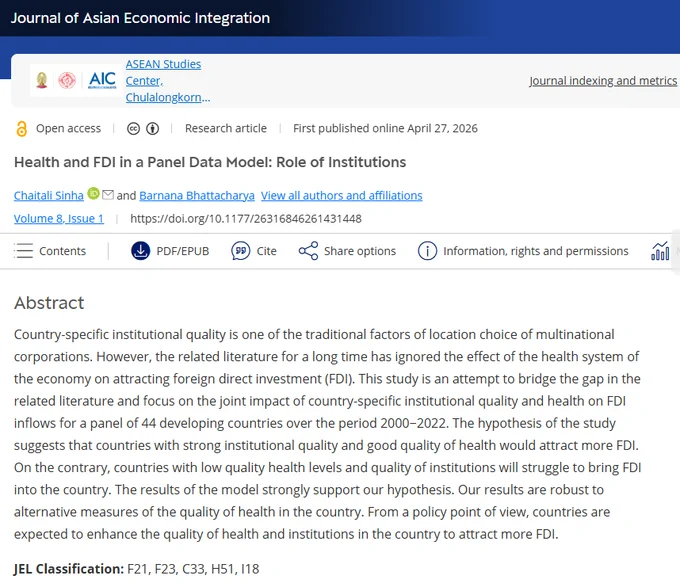Expand View all authors and affiliations

pos(341,196)
